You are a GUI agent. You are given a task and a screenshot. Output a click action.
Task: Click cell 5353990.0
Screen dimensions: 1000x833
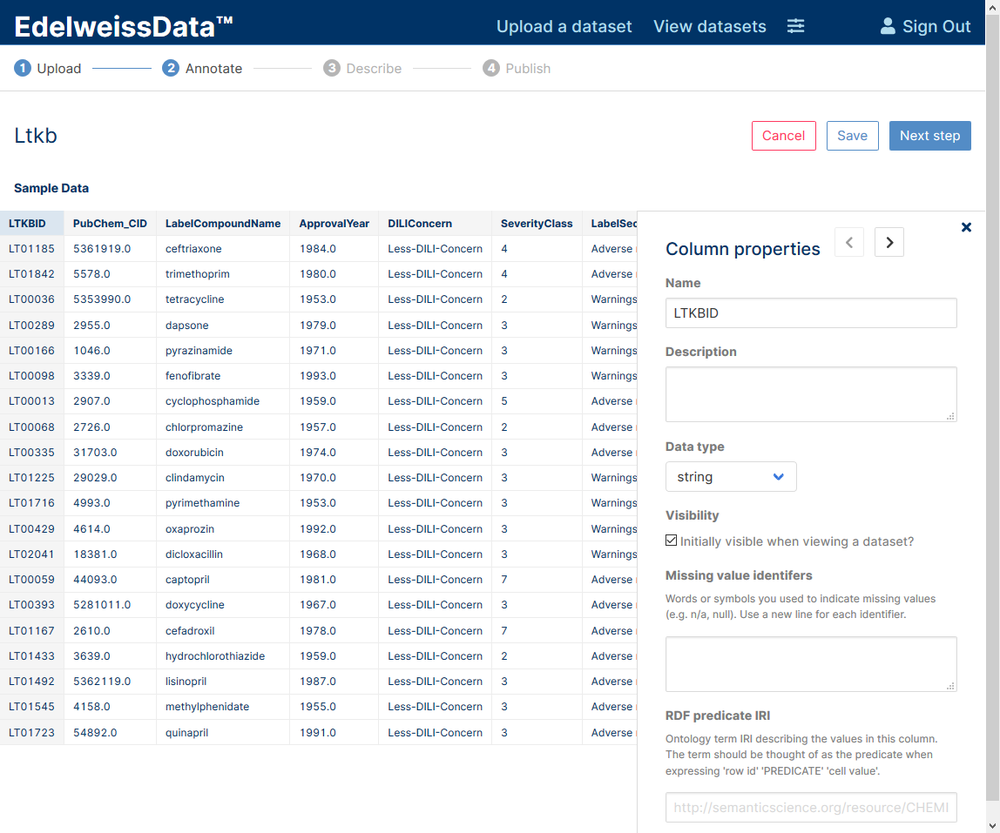pos(110,299)
